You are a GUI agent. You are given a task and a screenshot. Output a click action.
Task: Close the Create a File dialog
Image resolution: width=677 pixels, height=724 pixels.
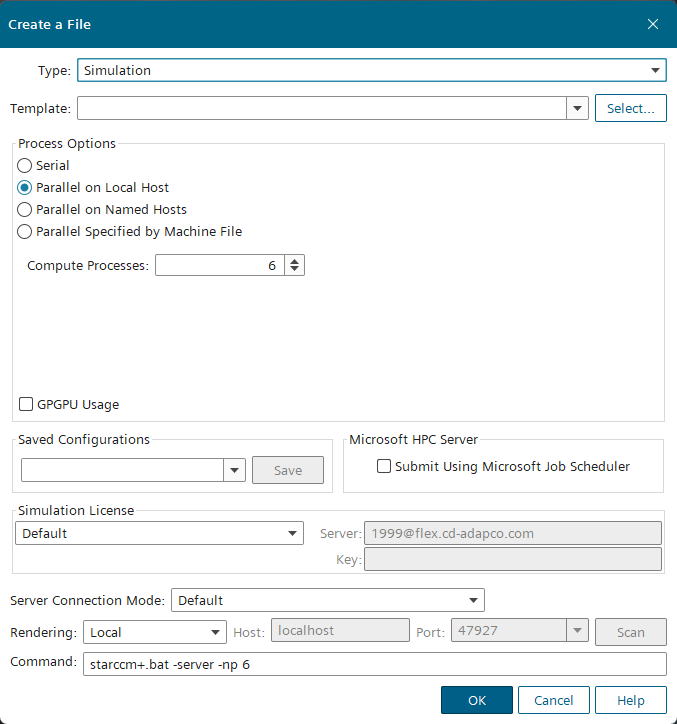pyautogui.click(x=652, y=24)
